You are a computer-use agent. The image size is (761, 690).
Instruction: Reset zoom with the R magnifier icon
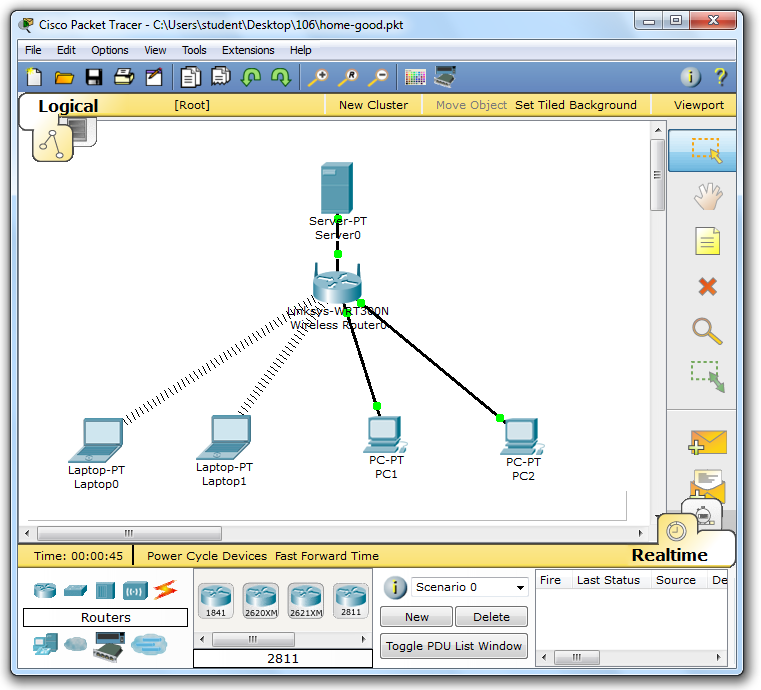click(x=348, y=77)
